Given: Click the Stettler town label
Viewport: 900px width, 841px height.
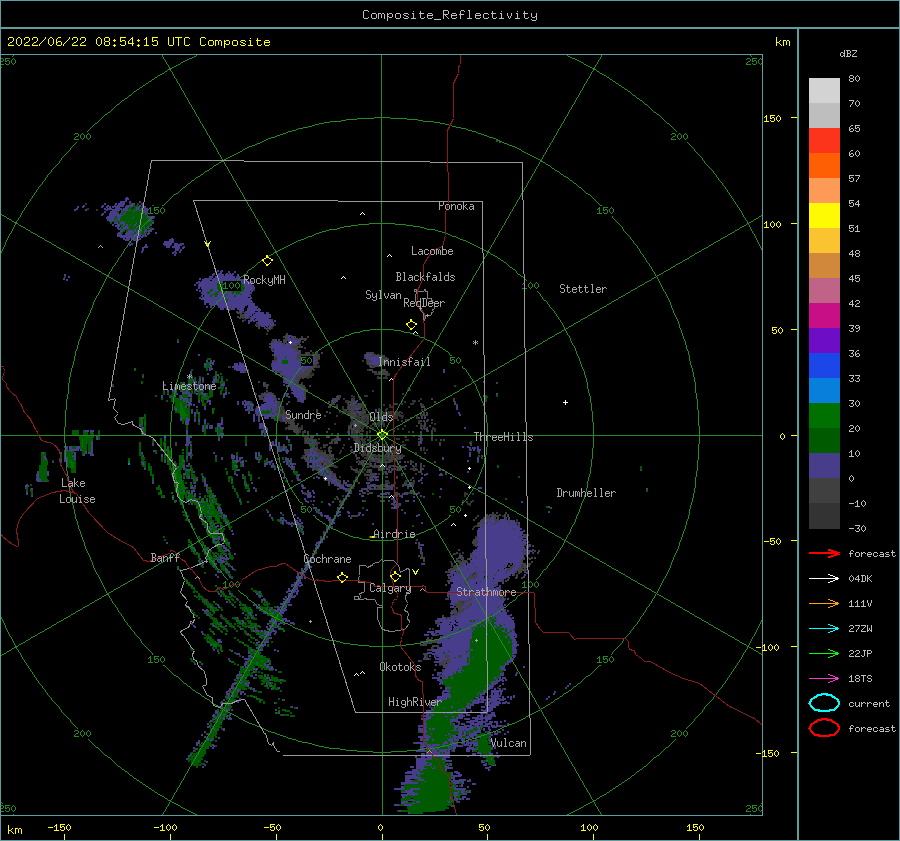Looking at the screenshot, I should (583, 289).
